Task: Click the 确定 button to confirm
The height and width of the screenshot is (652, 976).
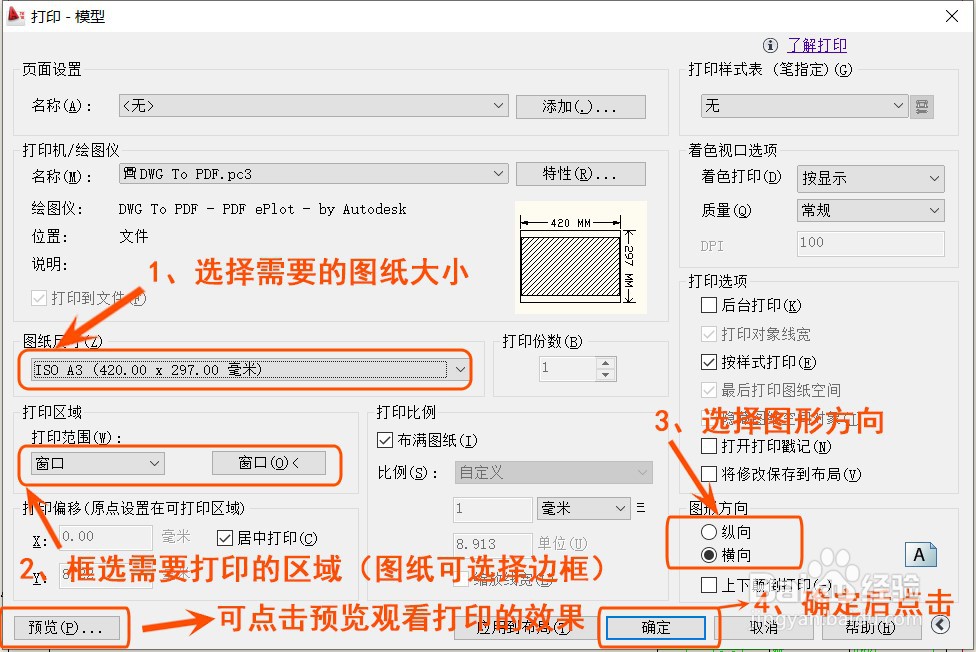Action: (x=656, y=627)
